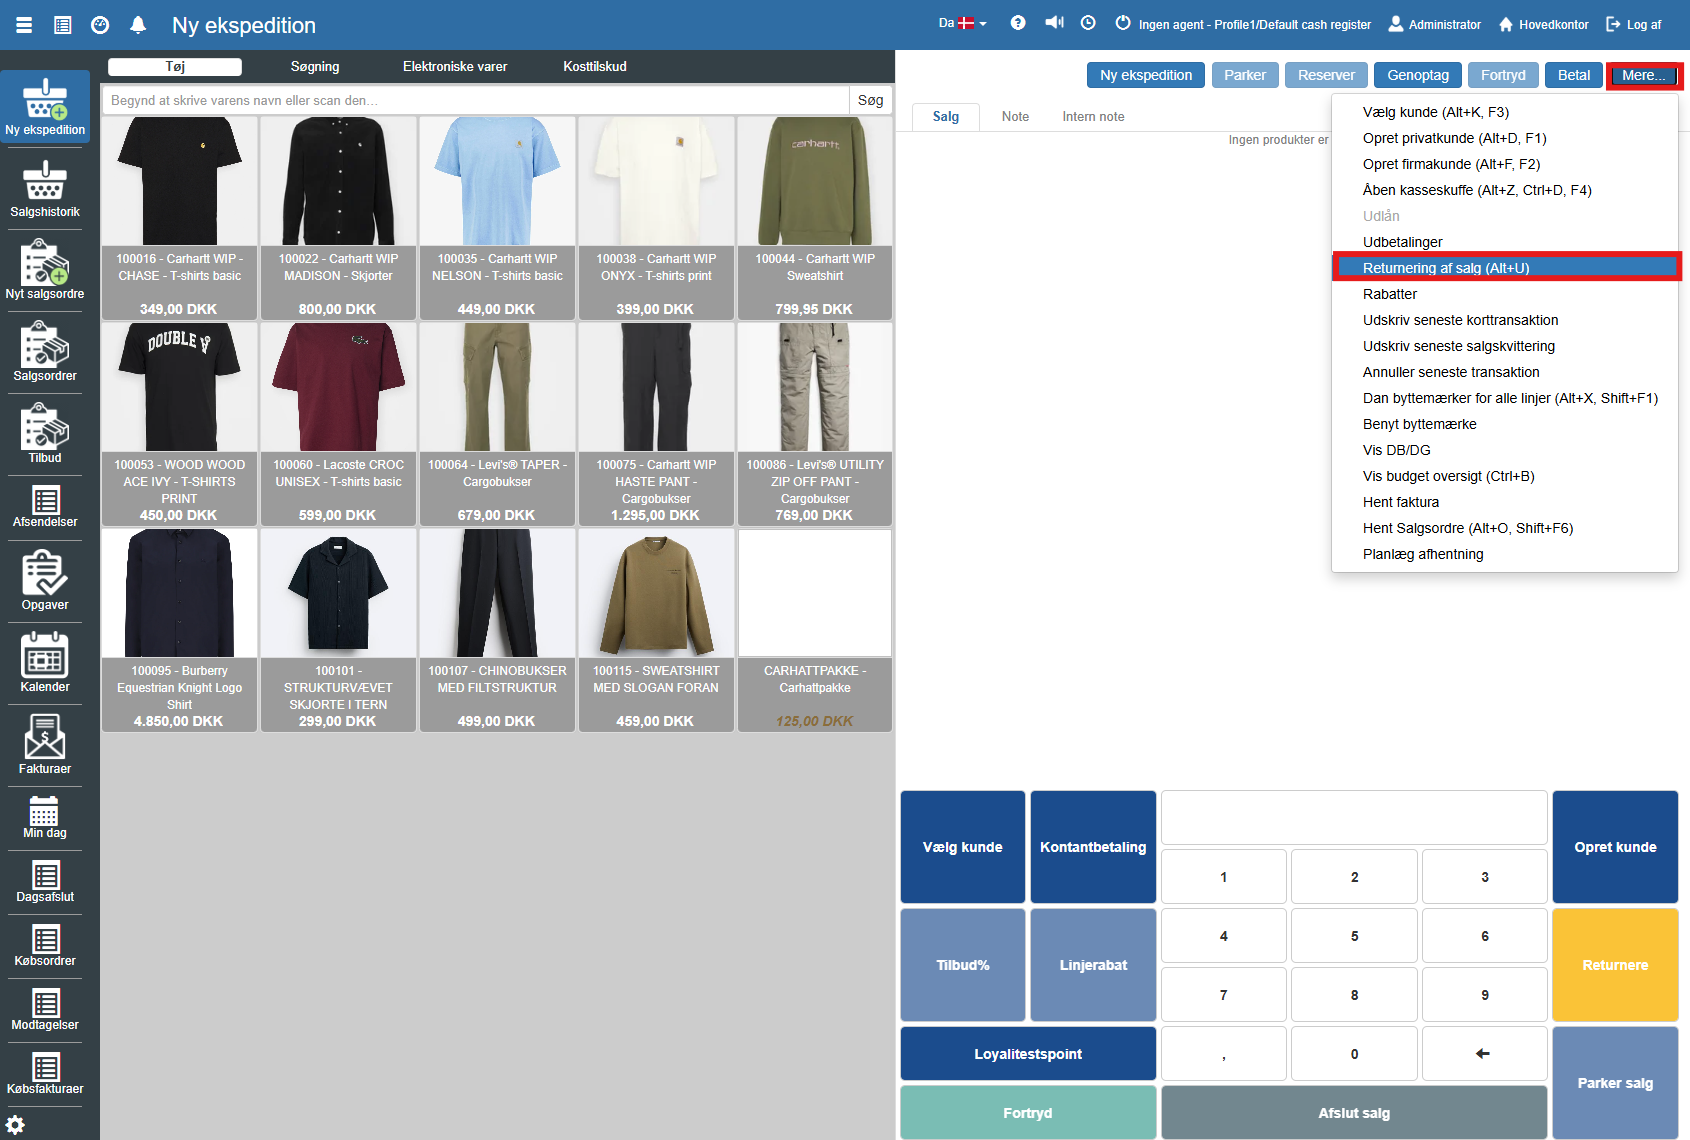This screenshot has width=1690, height=1140.
Task: Open the Note tab
Action: [x=1015, y=117]
